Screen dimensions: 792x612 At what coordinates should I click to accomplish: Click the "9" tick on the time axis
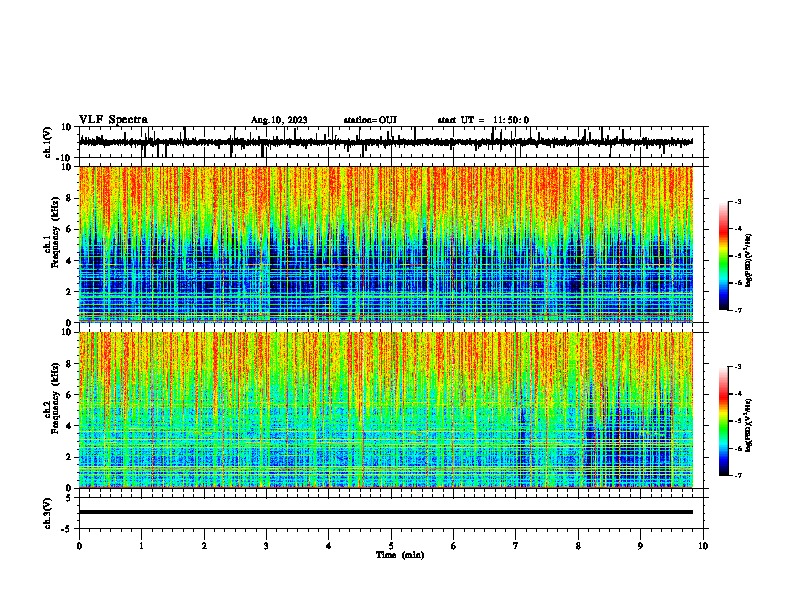(640, 546)
